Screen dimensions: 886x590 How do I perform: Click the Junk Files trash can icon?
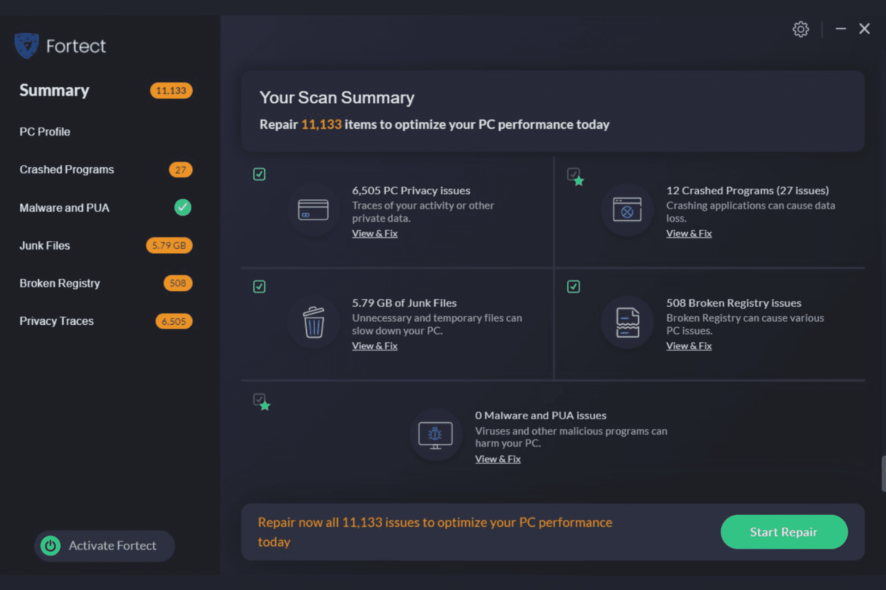[x=314, y=322]
